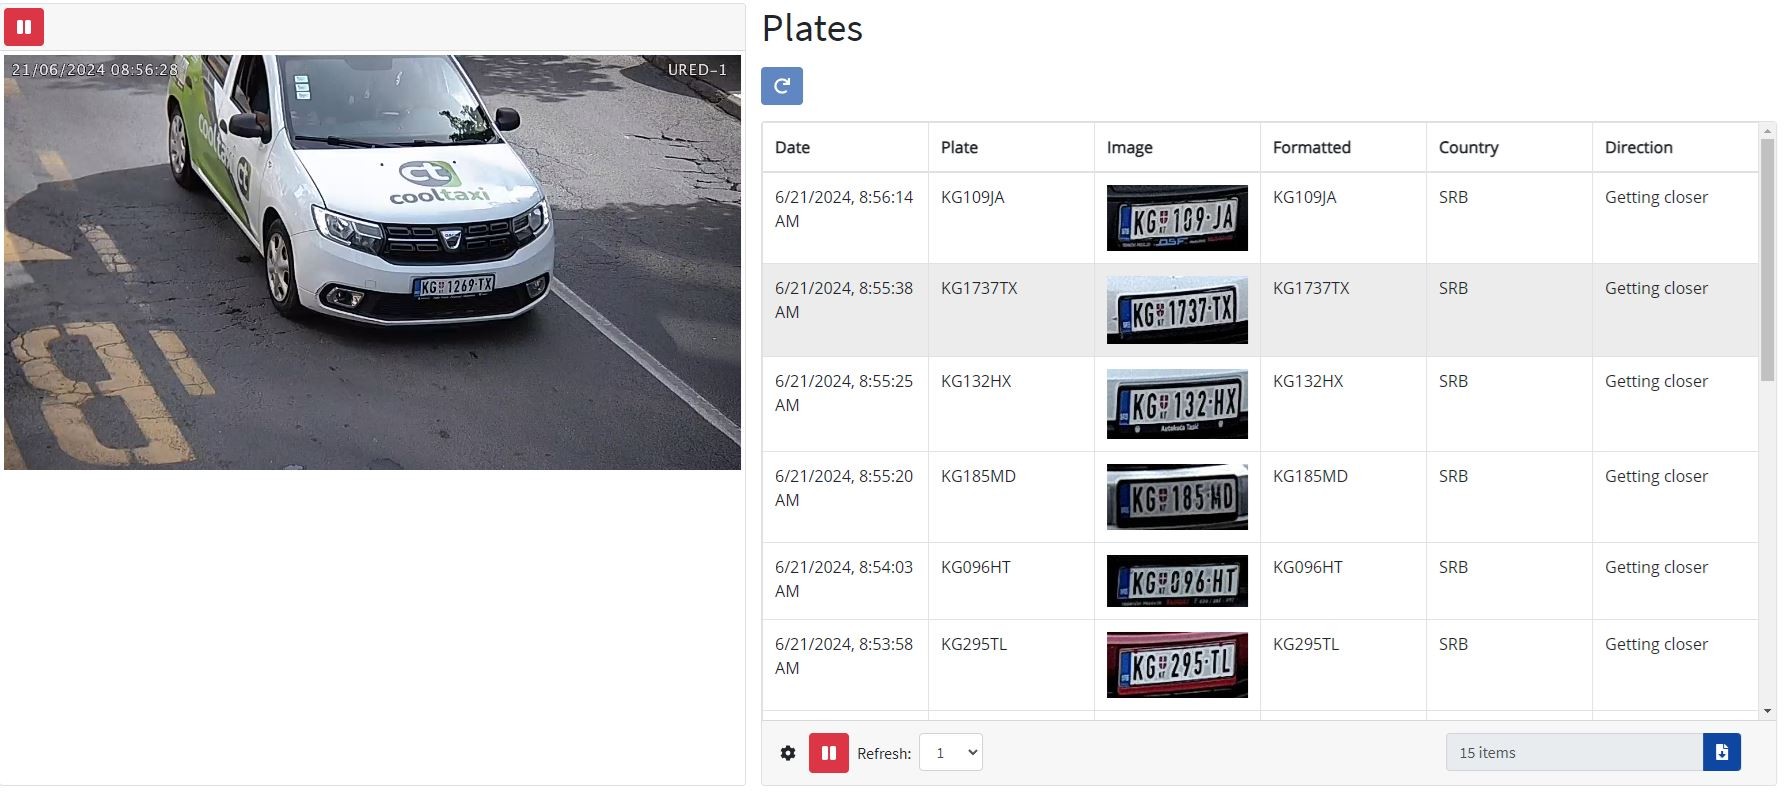
Task: Open the Refresh interval dropdown
Action: point(951,753)
